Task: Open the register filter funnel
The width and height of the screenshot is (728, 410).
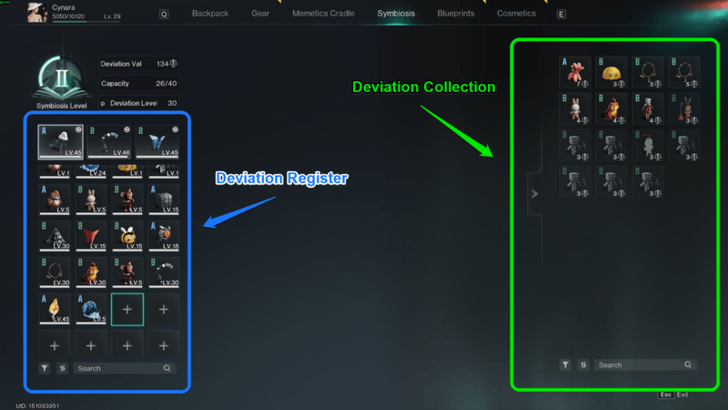Action: (x=44, y=368)
